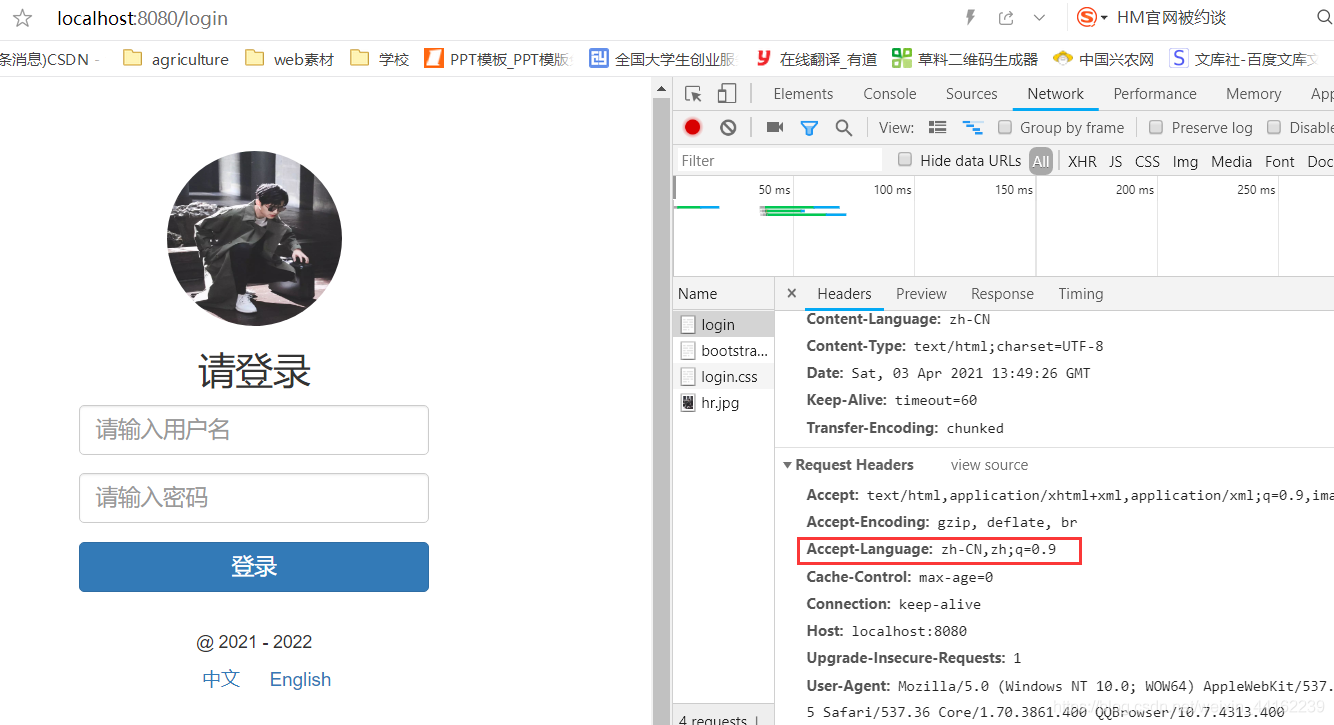Select the login request row
Screen dimensions: 1334x725
724,324
